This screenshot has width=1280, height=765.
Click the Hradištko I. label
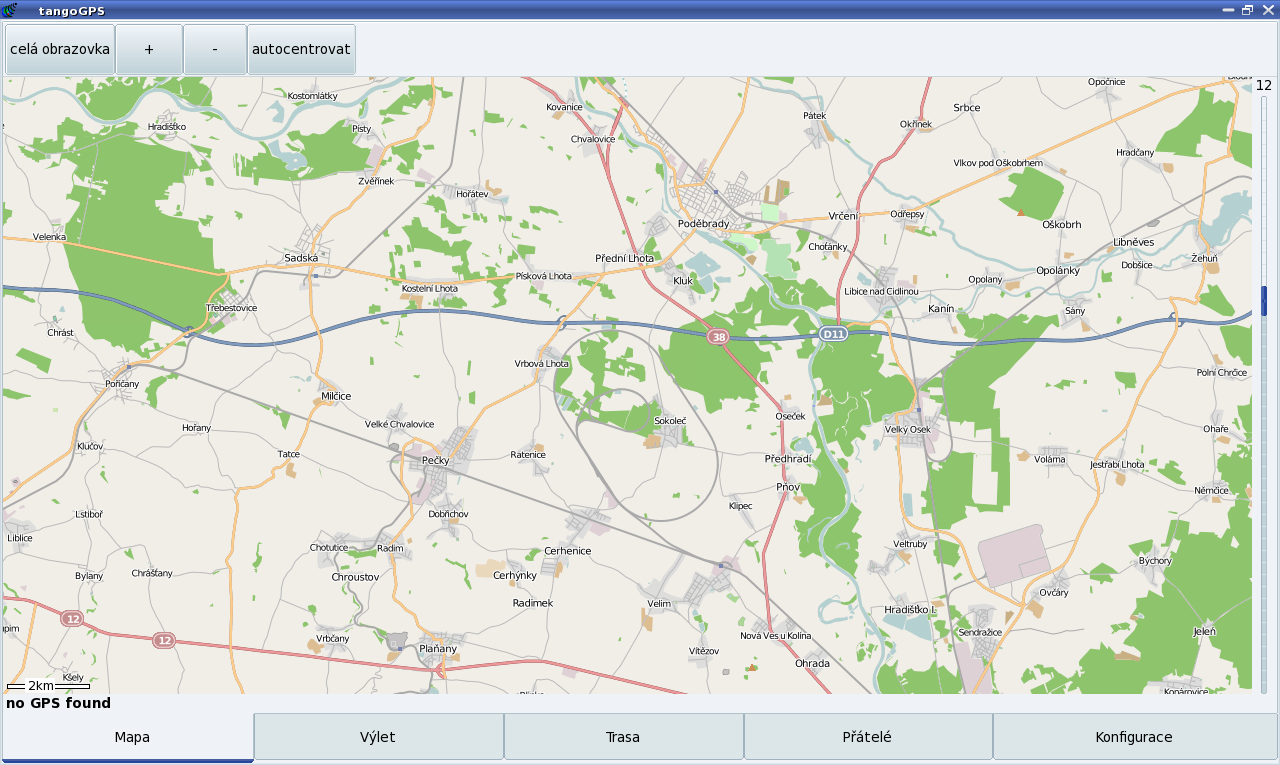pyautogui.click(x=909, y=610)
